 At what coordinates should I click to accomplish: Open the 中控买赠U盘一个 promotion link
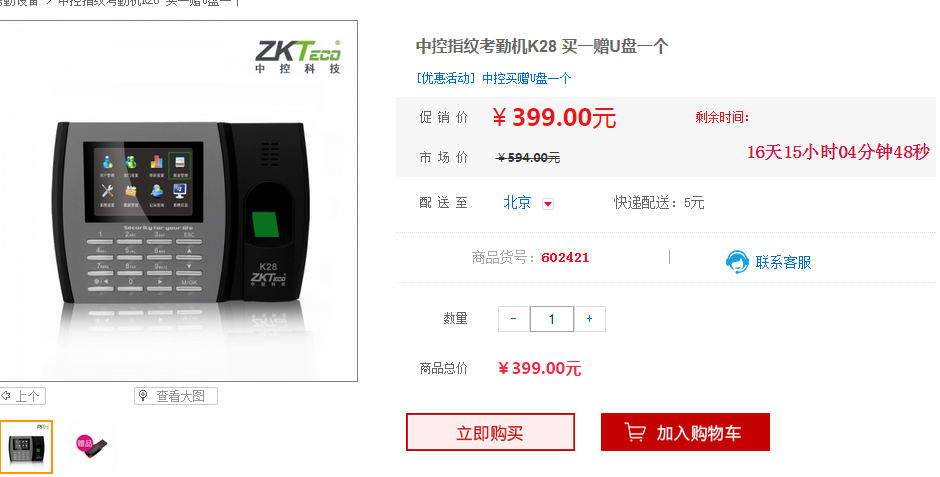pos(526,78)
